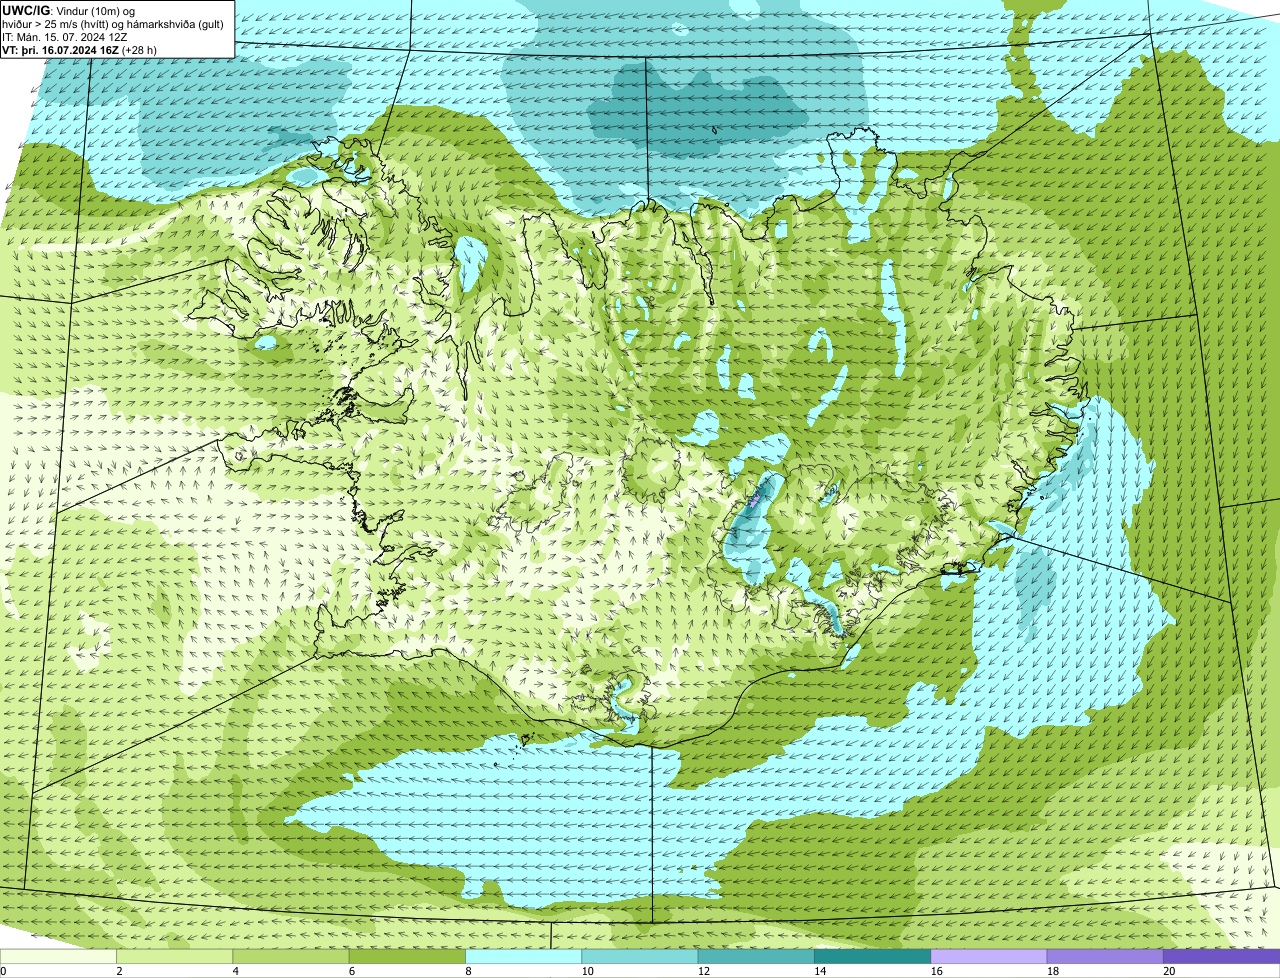Click the 12–14 m/s teal legend swatch

click(756, 956)
